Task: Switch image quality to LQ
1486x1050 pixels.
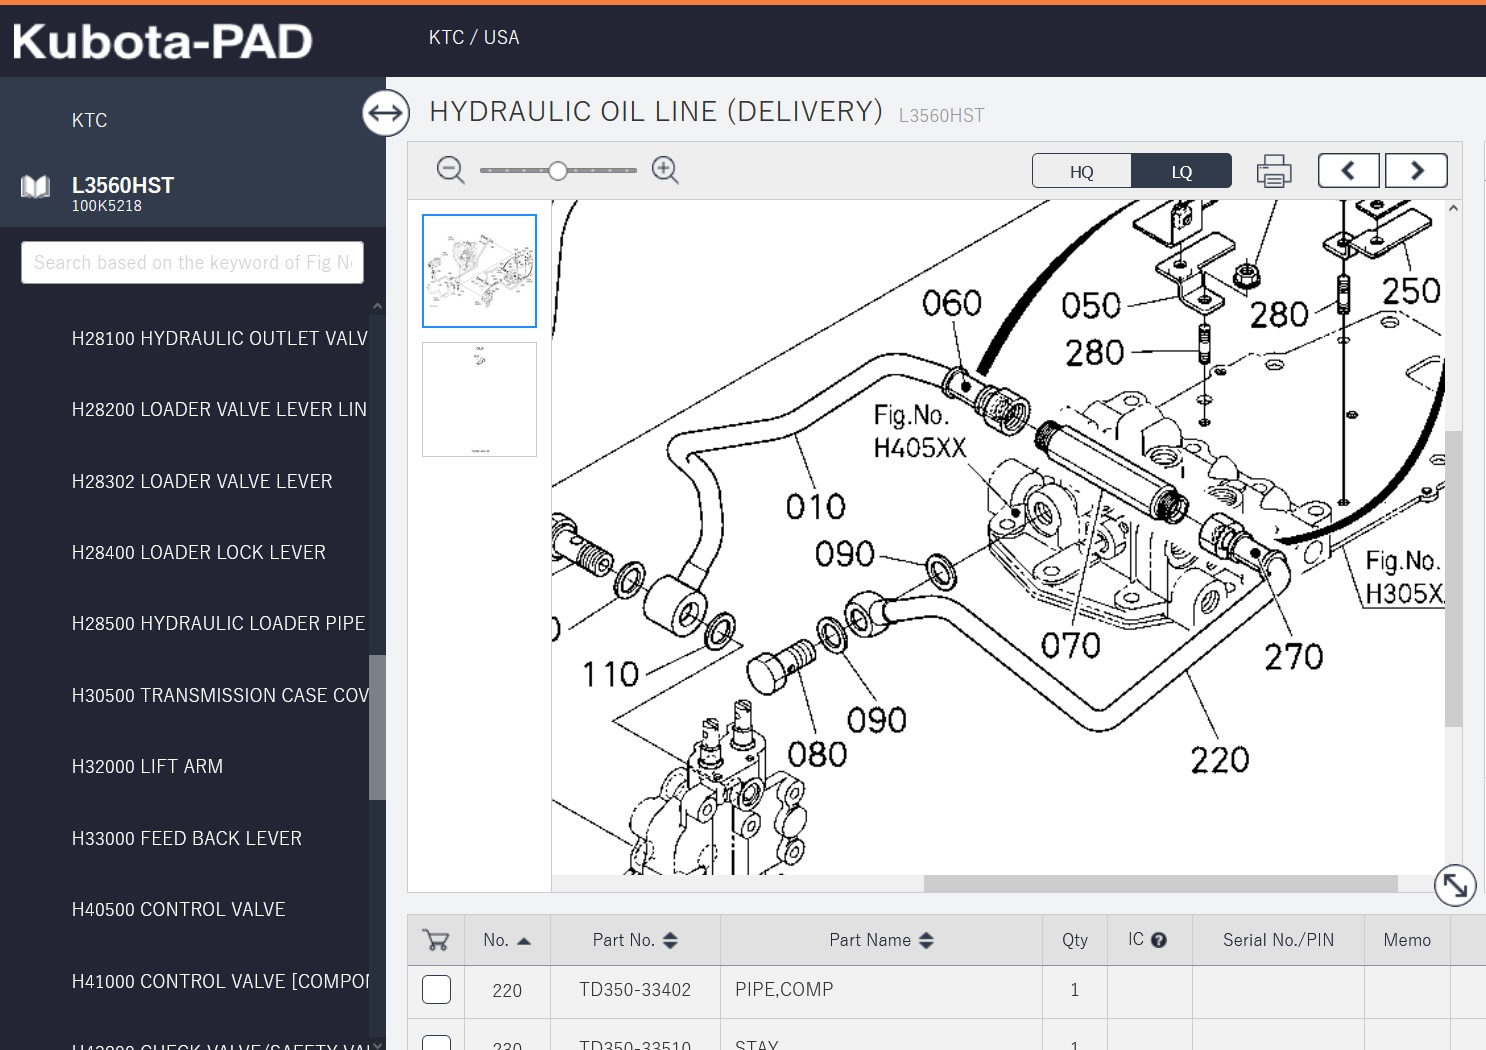Action: (1181, 171)
